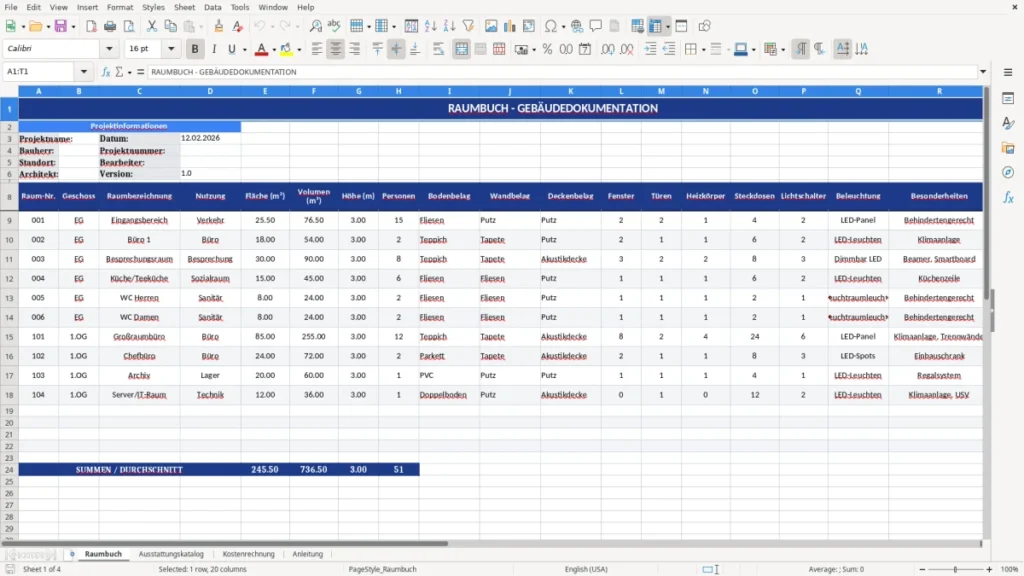Toggle Italic formatting button

coord(214,49)
